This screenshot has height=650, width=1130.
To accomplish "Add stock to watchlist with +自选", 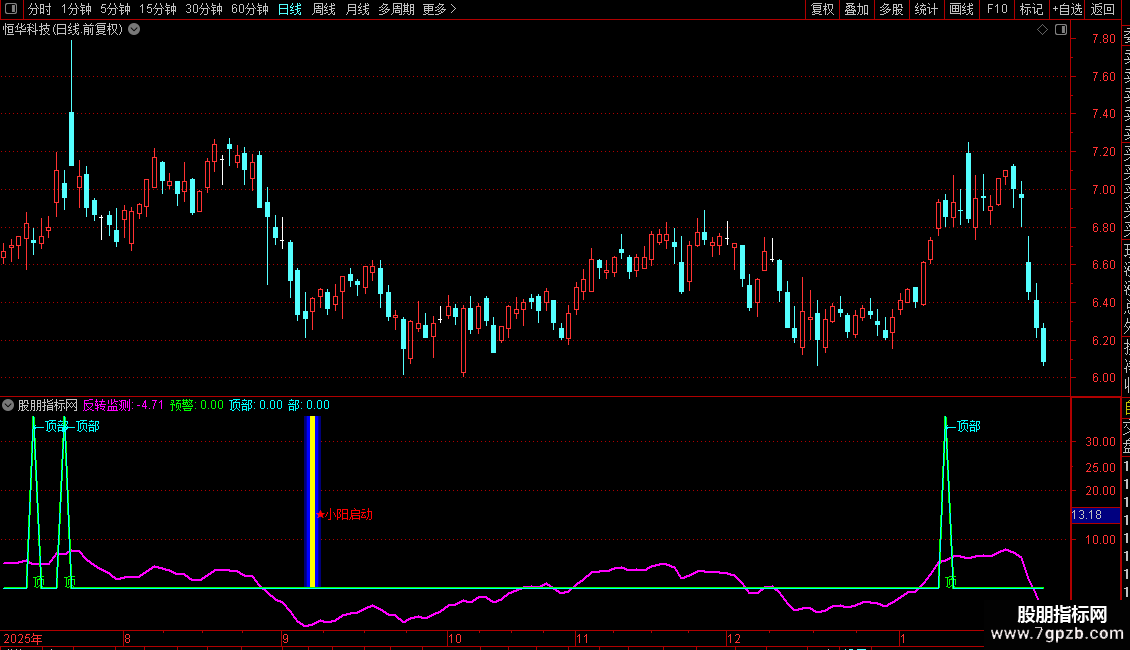I will coord(1067,9).
